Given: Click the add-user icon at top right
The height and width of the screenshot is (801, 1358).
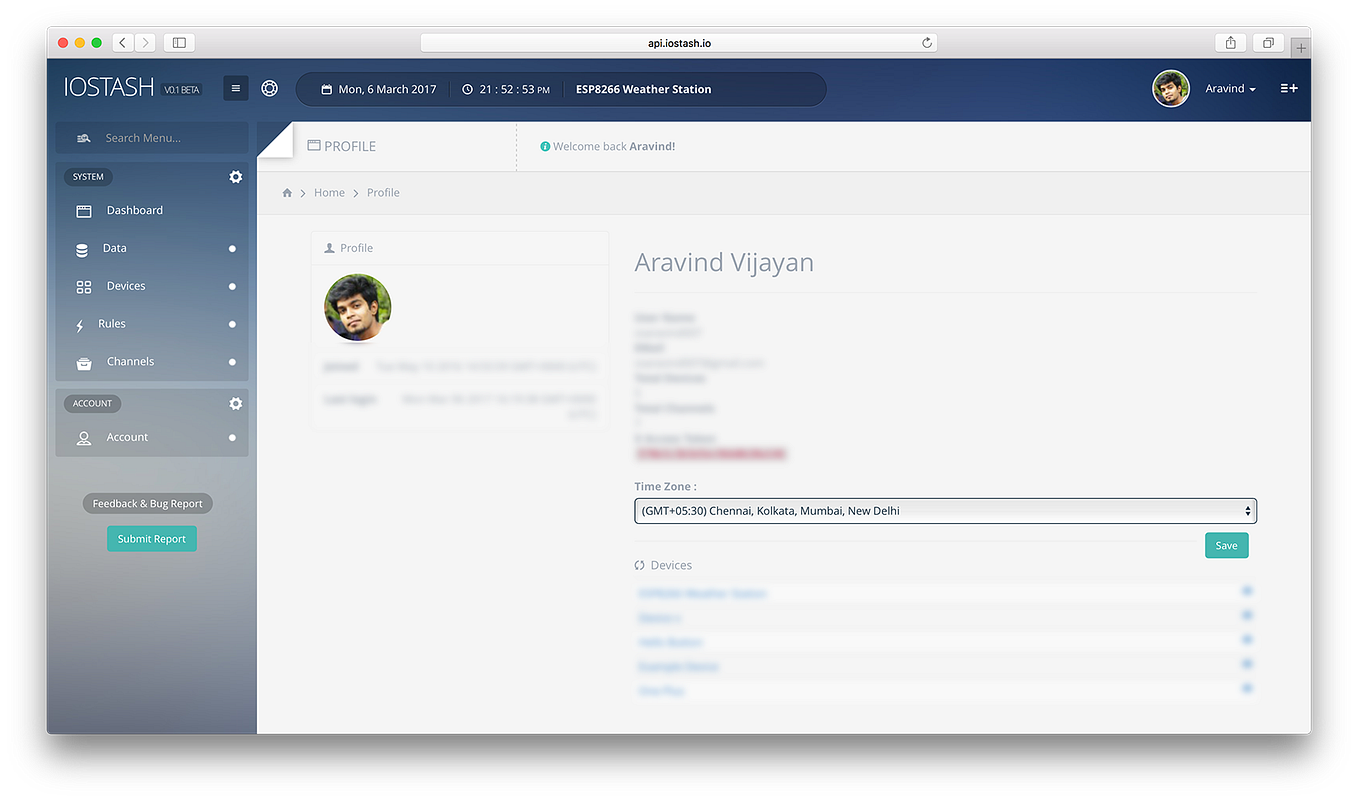Looking at the screenshot, I should [x=1289, y=89].
